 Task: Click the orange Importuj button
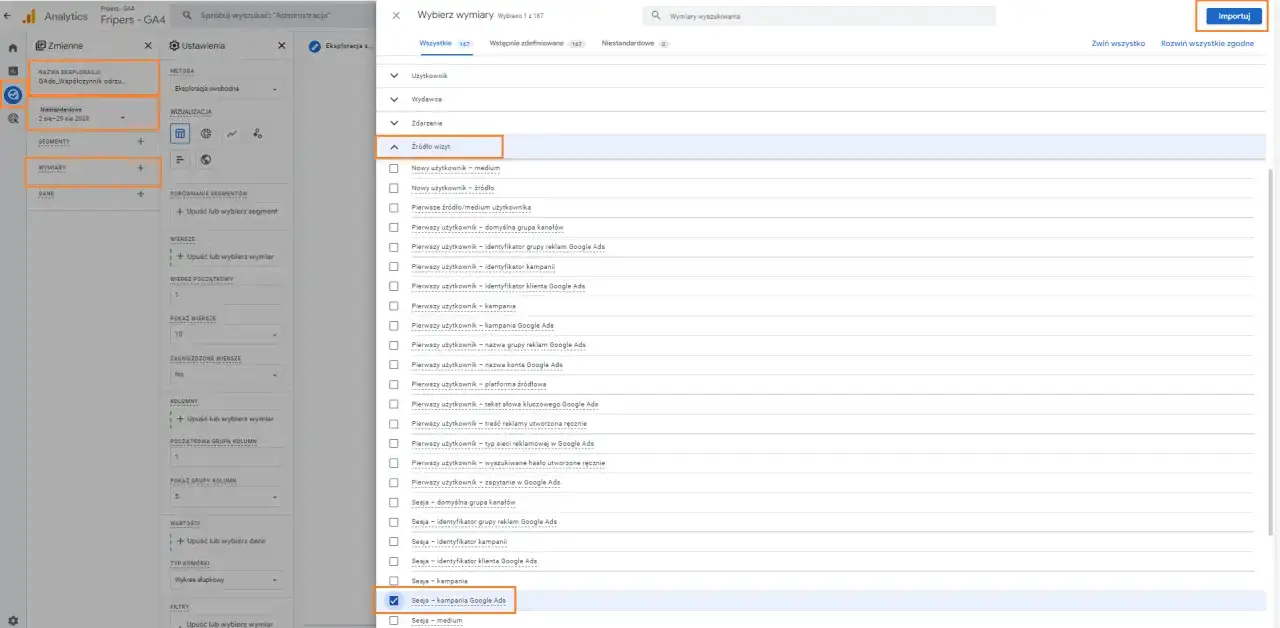[x=1233, y=16]
